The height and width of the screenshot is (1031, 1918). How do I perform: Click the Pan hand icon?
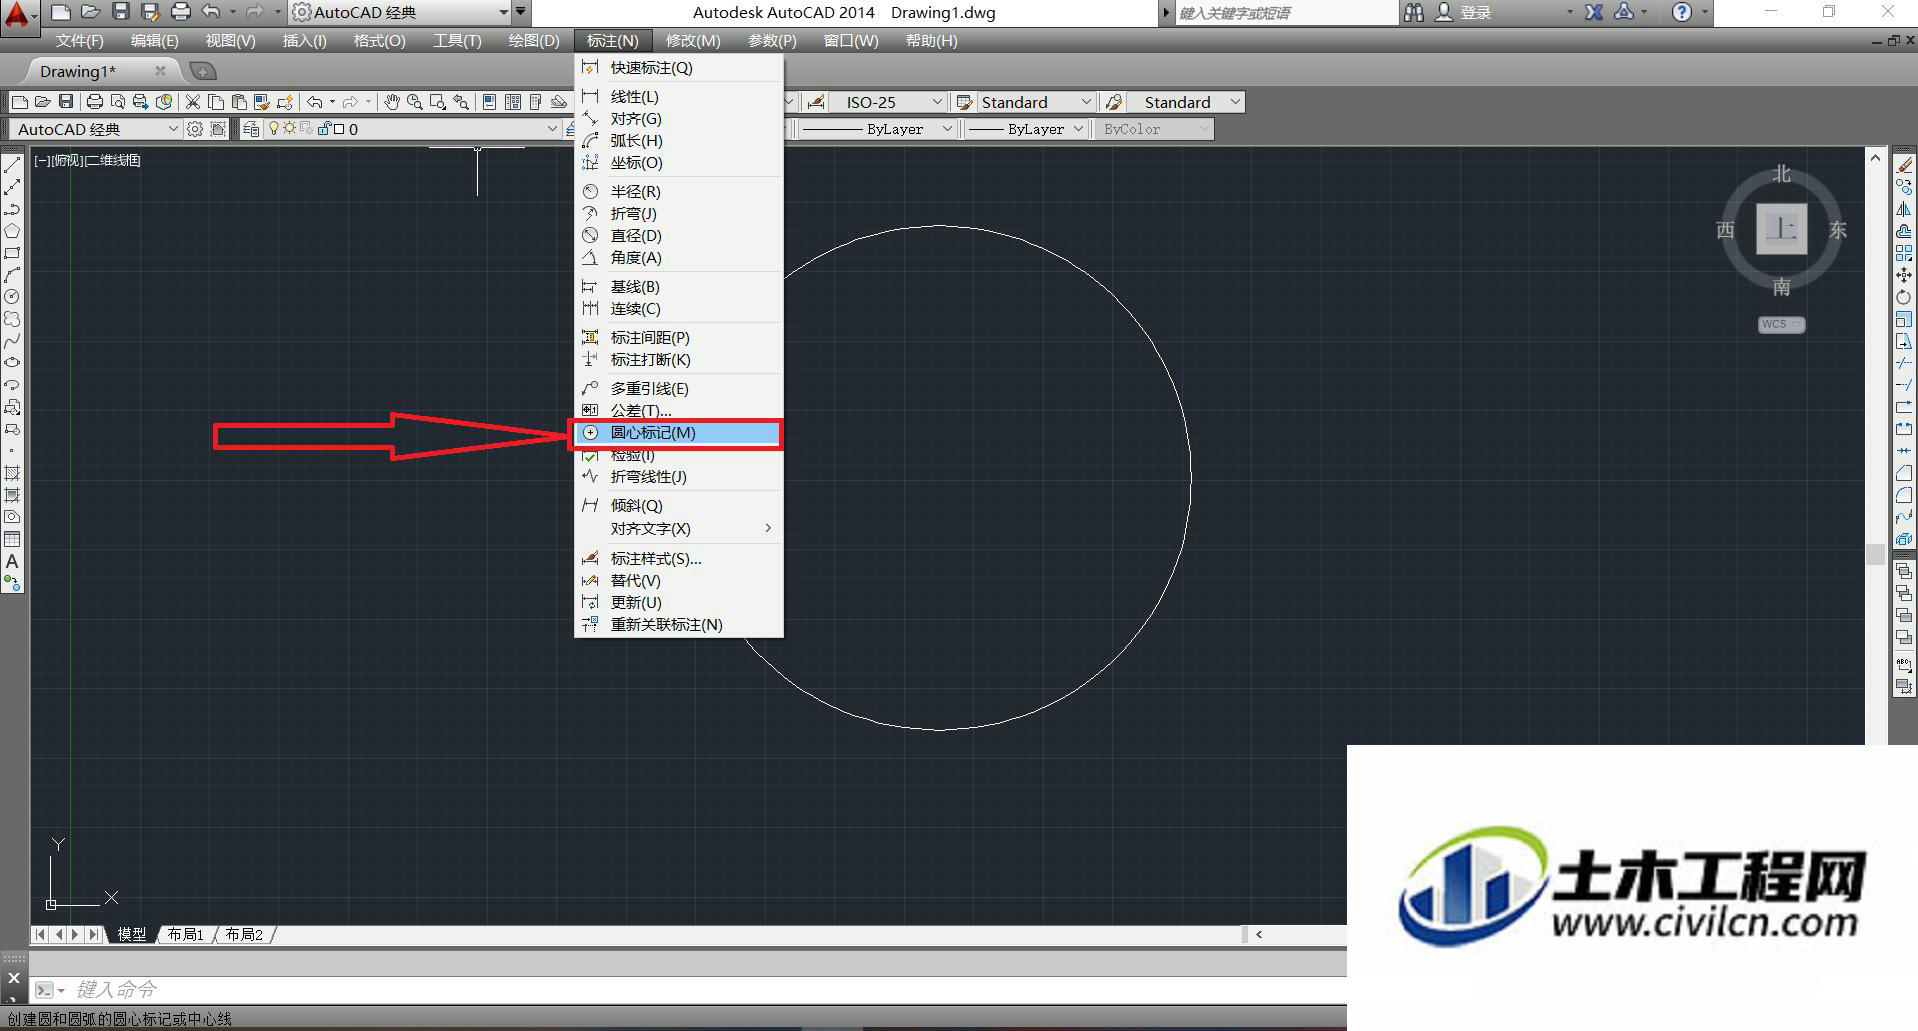392,102
